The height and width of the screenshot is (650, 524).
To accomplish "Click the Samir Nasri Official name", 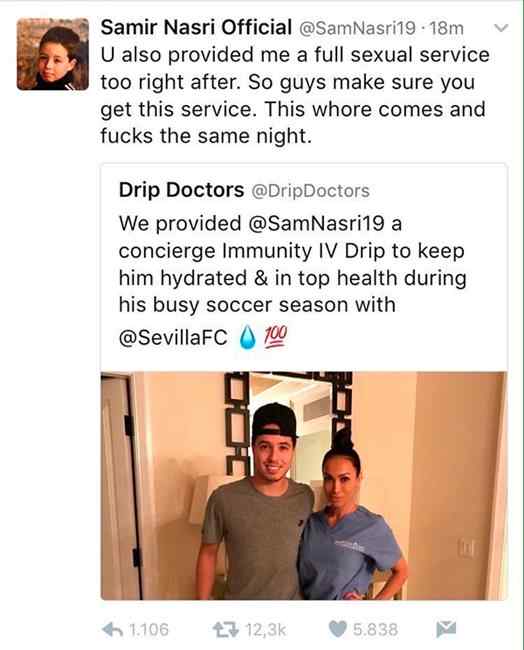I will [x=196, y=27].
